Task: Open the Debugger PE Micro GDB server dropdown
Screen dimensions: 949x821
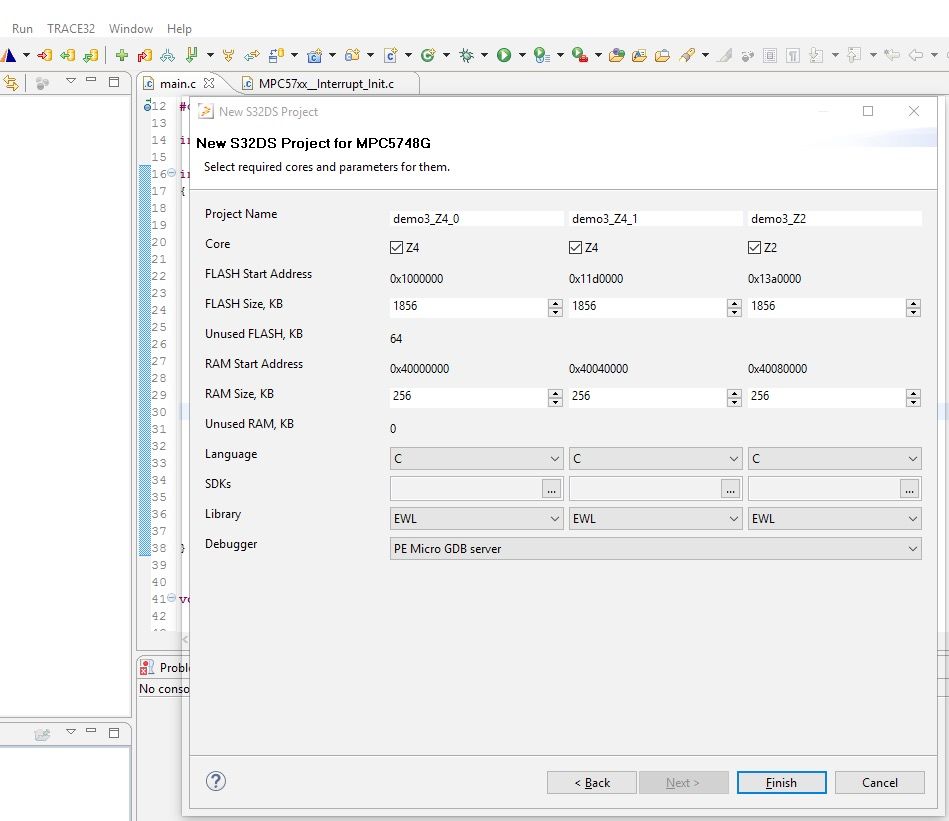Action: point(655,549)
